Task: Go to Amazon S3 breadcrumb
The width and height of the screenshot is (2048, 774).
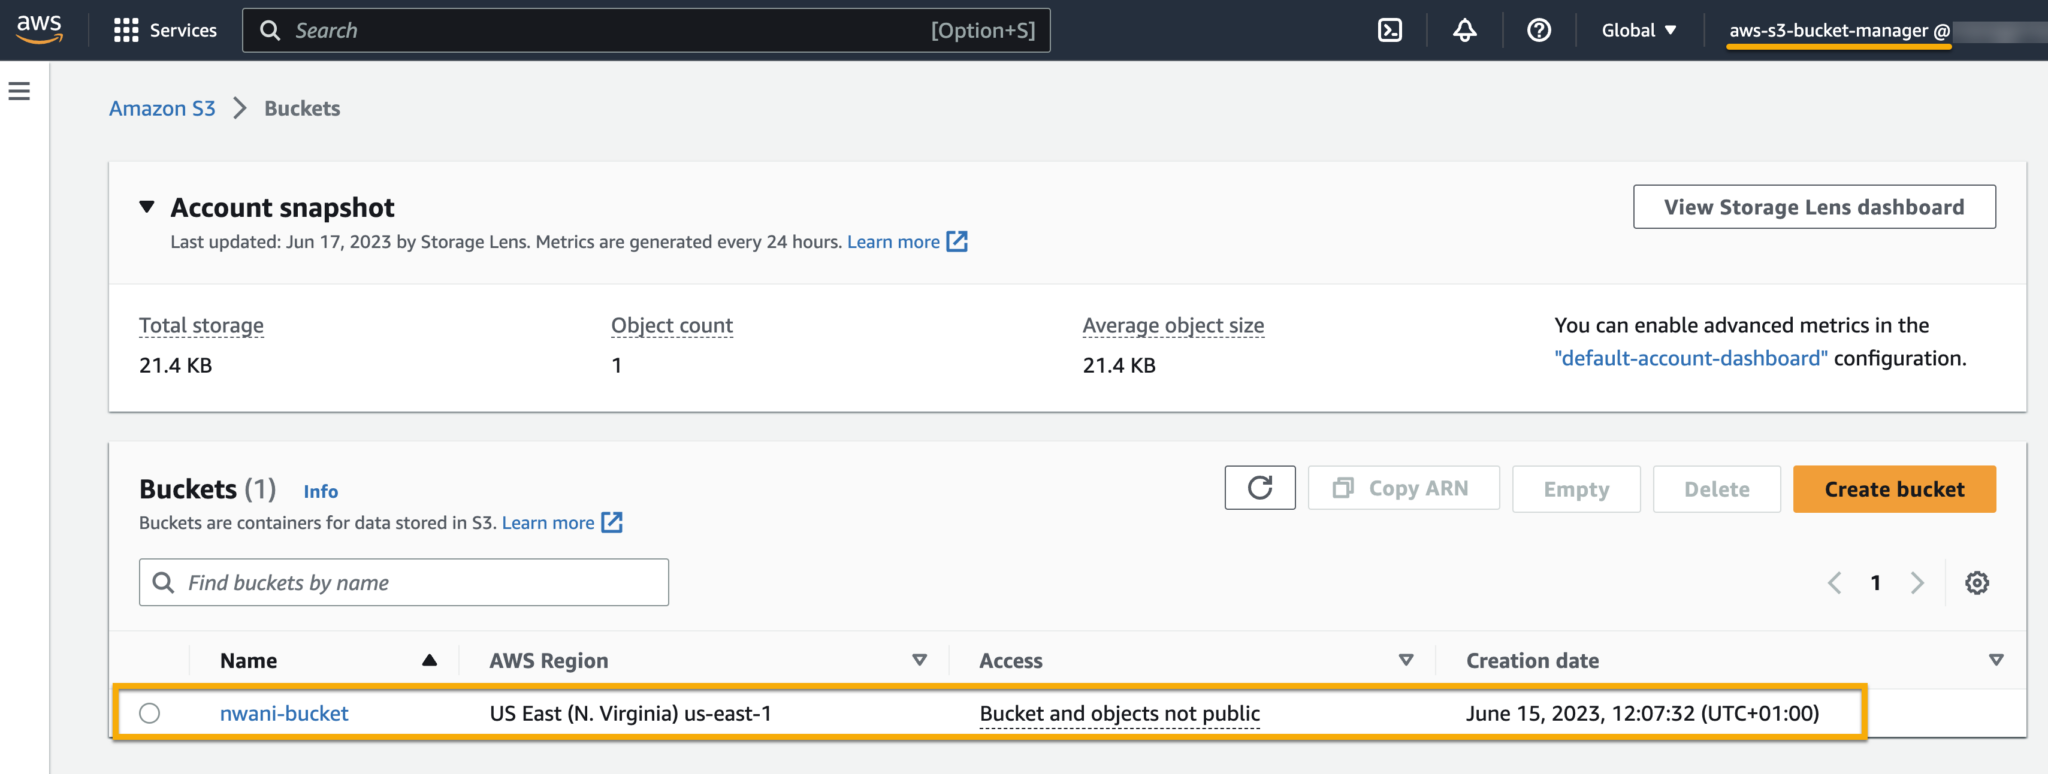Action: 162,108
